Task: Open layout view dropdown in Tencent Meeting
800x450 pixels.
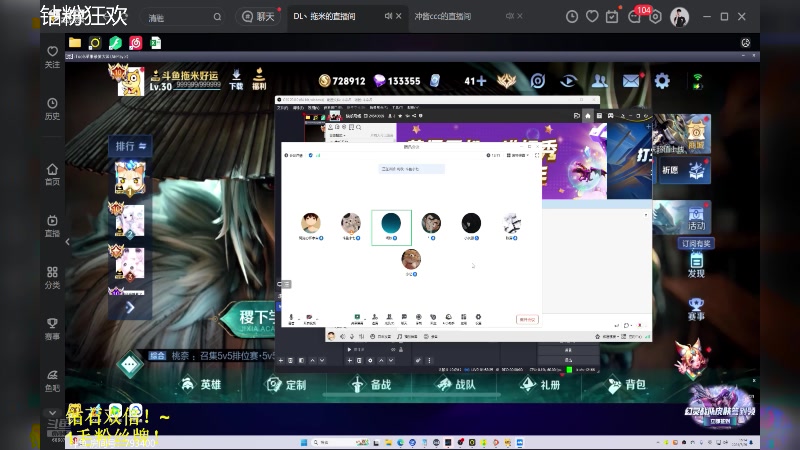Action: pos(517,155)
